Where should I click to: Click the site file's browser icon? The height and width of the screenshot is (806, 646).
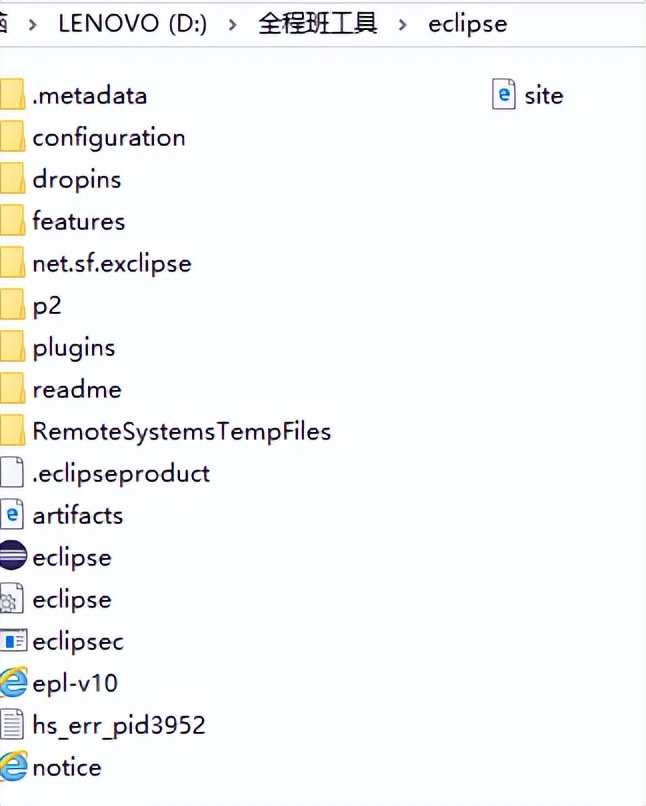point(503,95)
